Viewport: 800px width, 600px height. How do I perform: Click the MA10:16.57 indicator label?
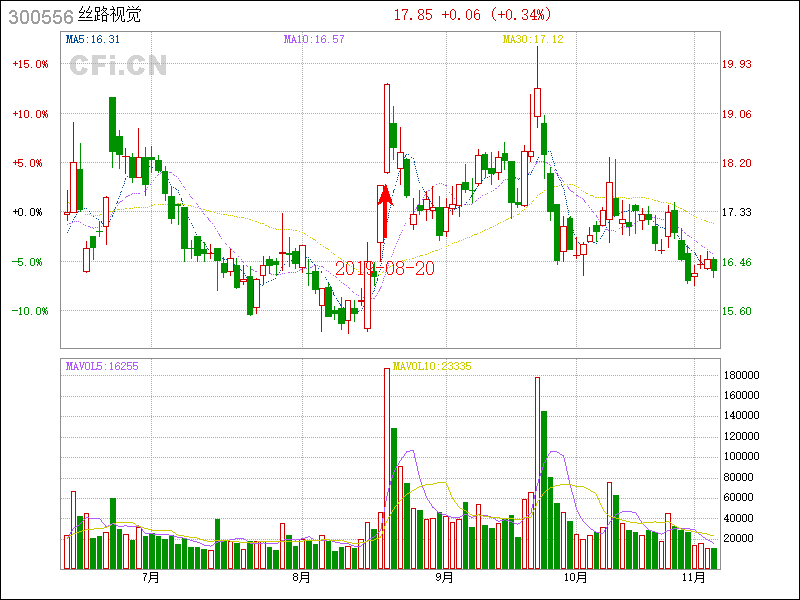pos(314,39)
